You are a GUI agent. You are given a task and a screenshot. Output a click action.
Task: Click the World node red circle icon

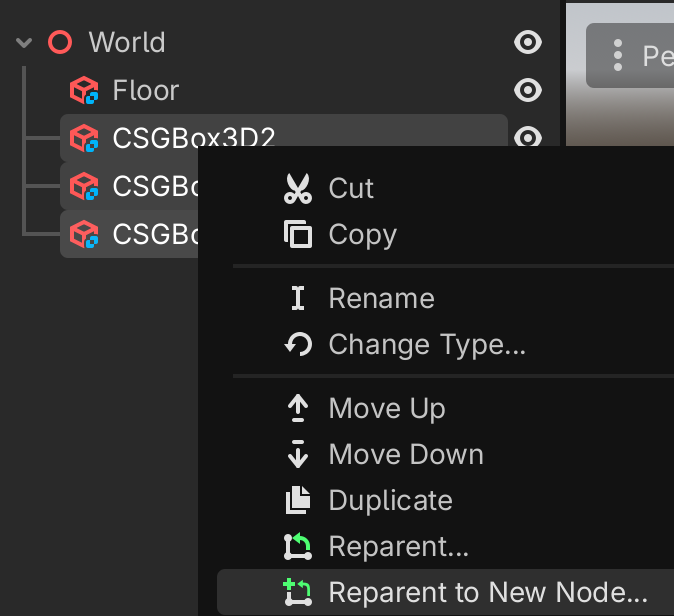click(61, 42)
